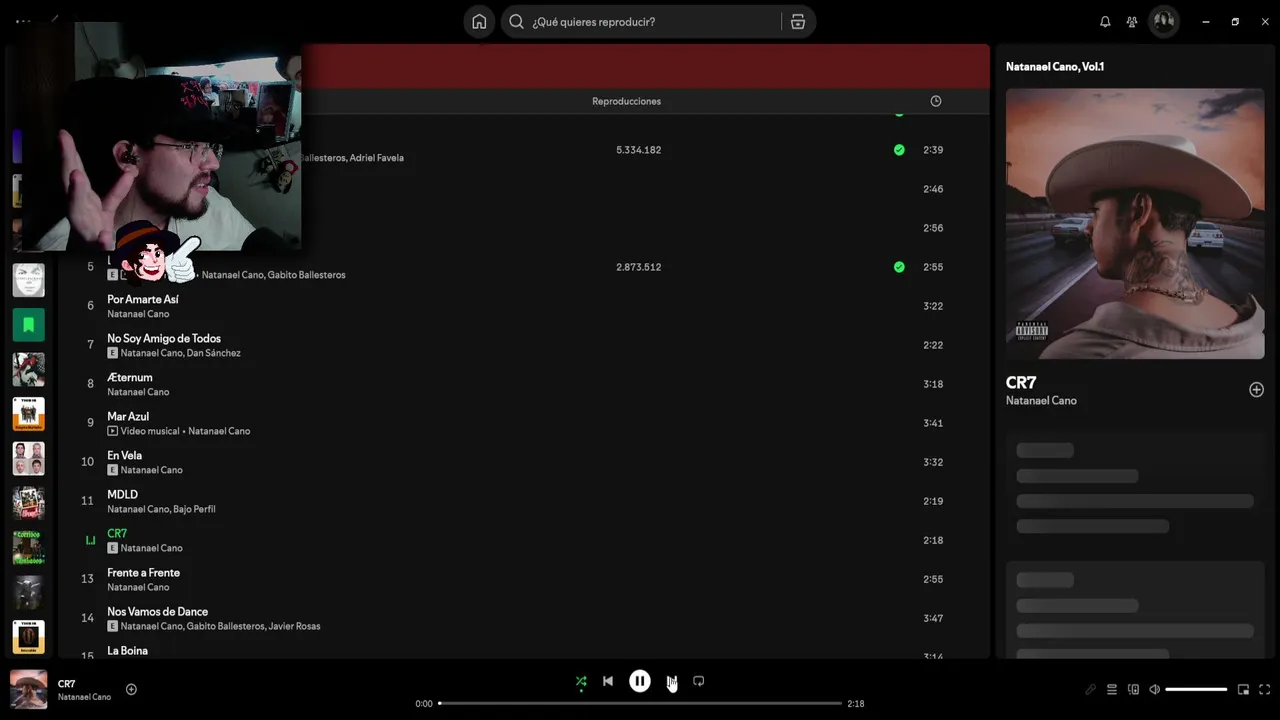
Task: Open the playback queue
Action: point(1112,689)
